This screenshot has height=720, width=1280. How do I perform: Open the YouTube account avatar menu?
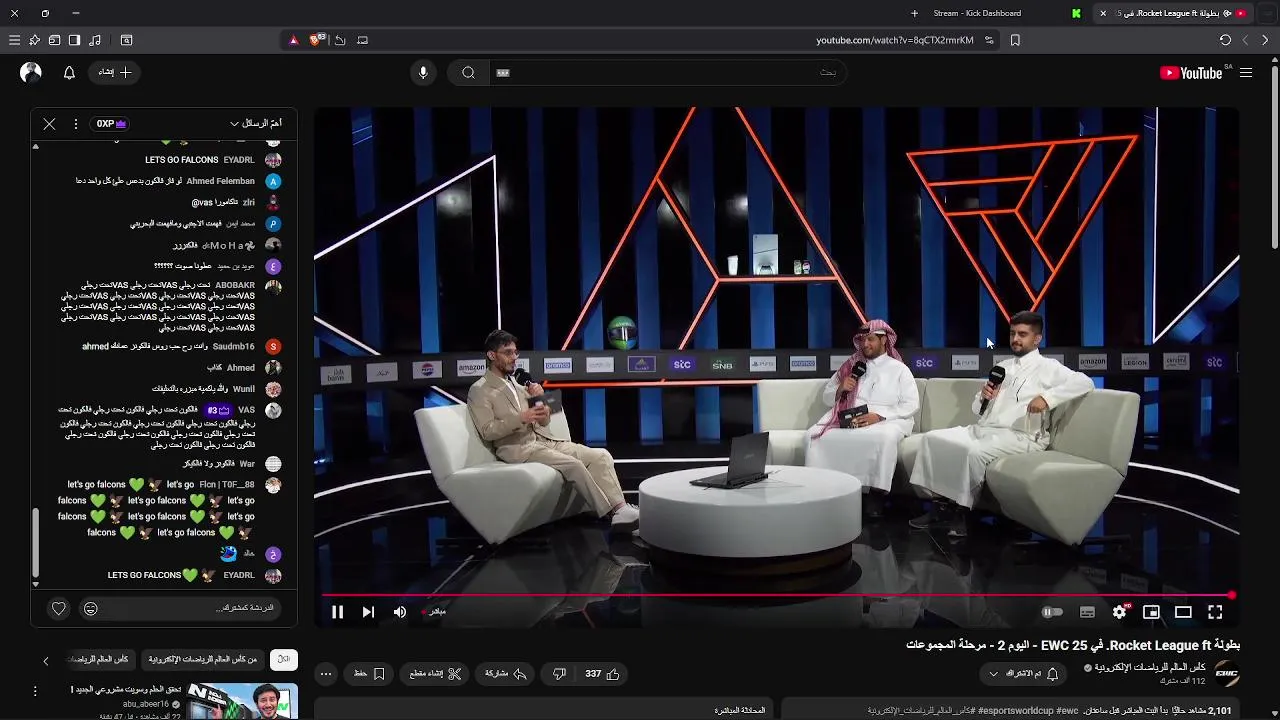(x=31, y=72)
